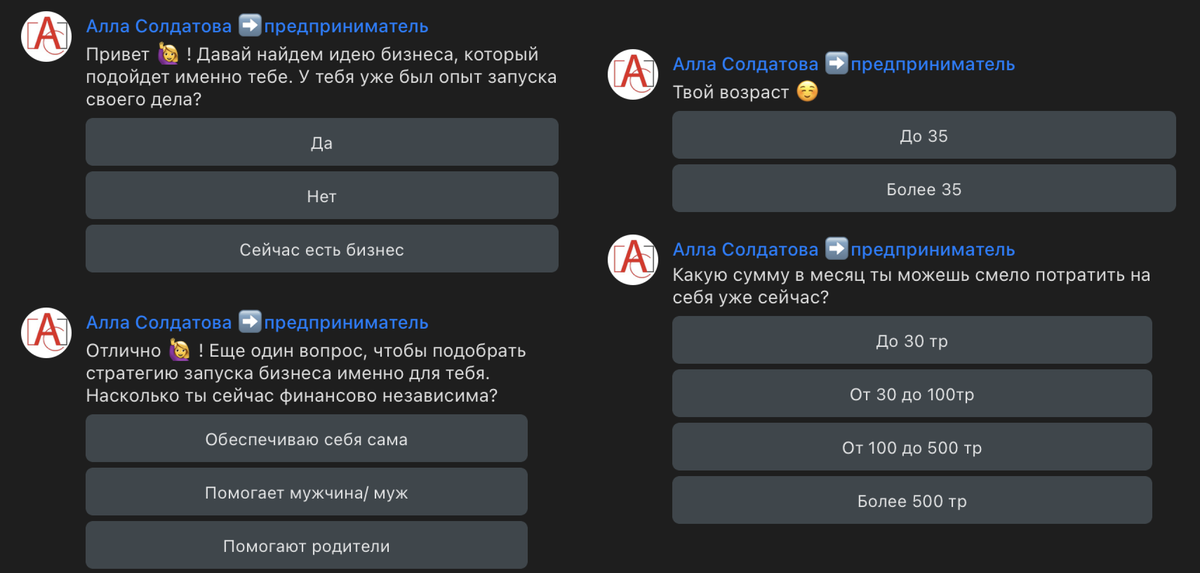Viewport: 1200px width, 573px height.
Task: Select age option 'До 35'
Action: coord(924,135)
